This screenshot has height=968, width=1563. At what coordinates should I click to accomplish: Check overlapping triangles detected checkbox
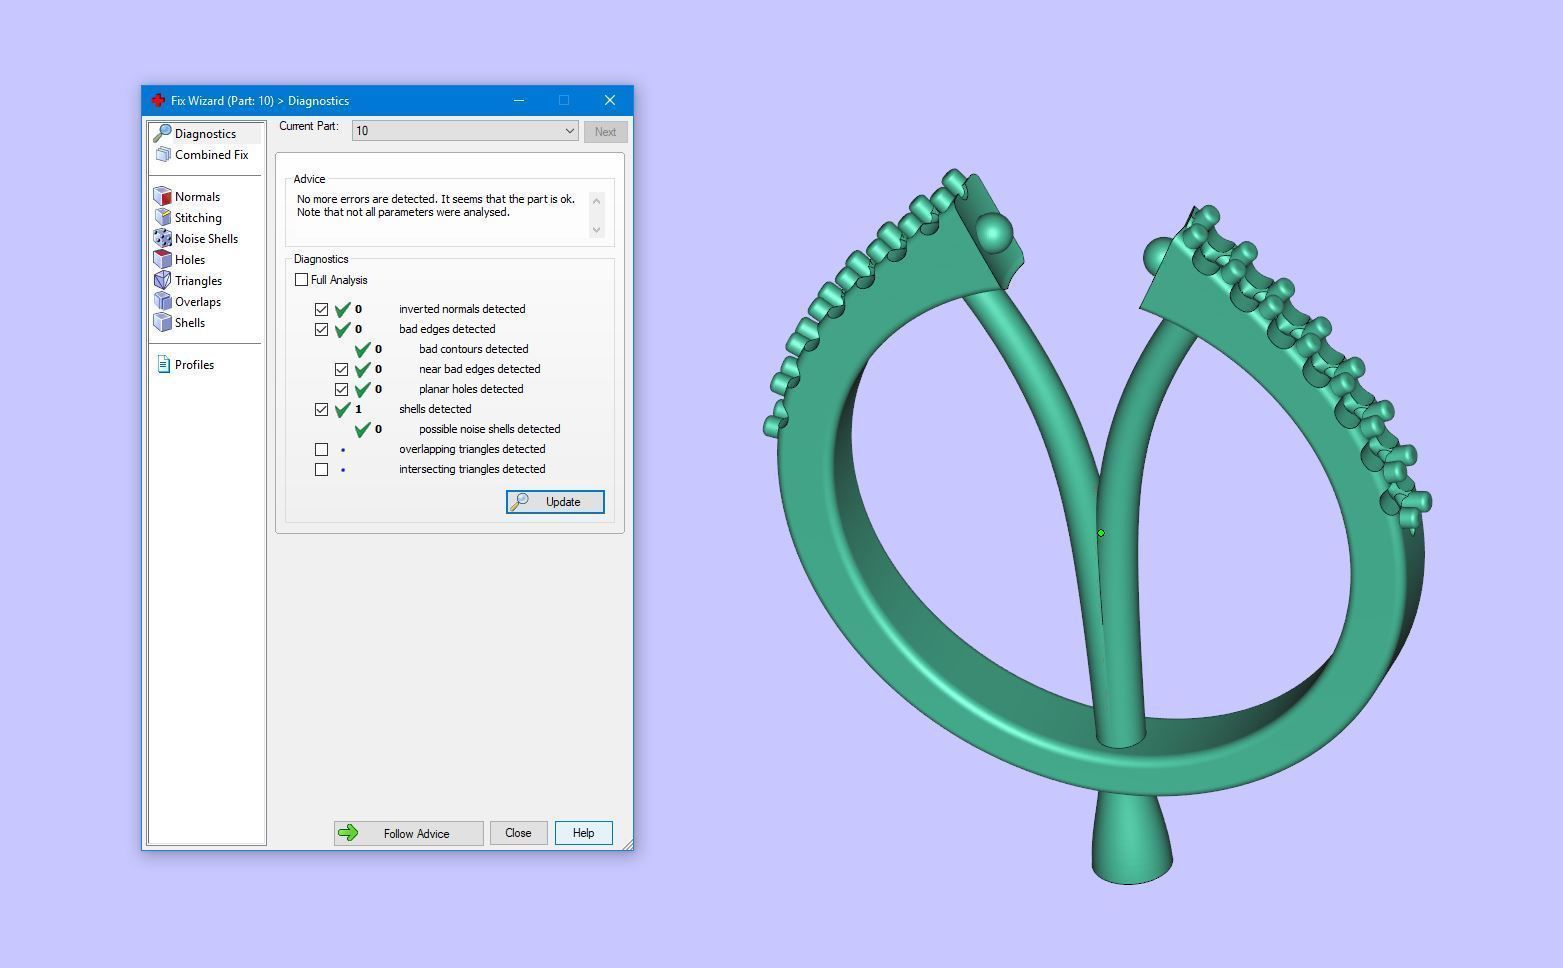(321, 449)
